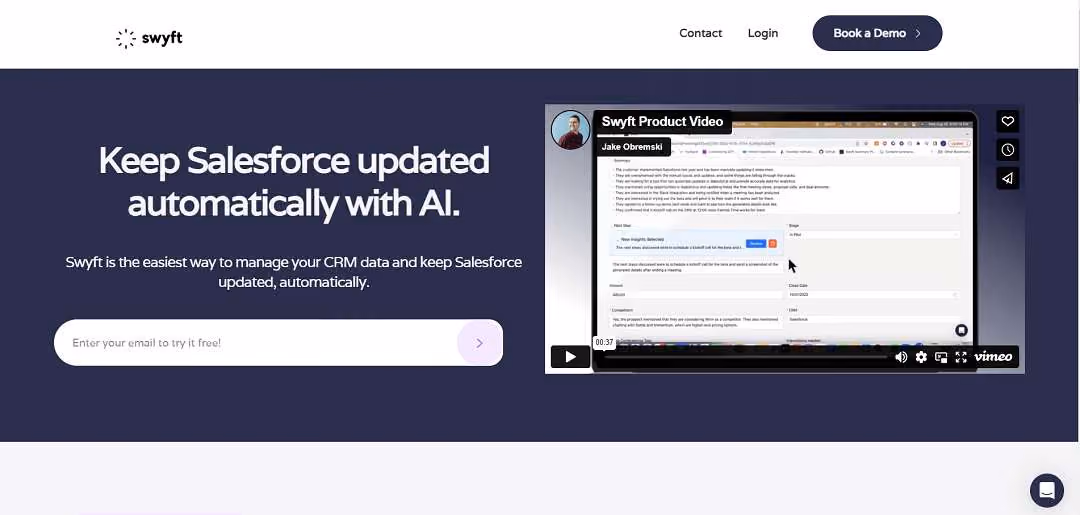Click the 00:37 timestamp label on the video
This screenshot has width=1080, height=515.
click(604, 342)
